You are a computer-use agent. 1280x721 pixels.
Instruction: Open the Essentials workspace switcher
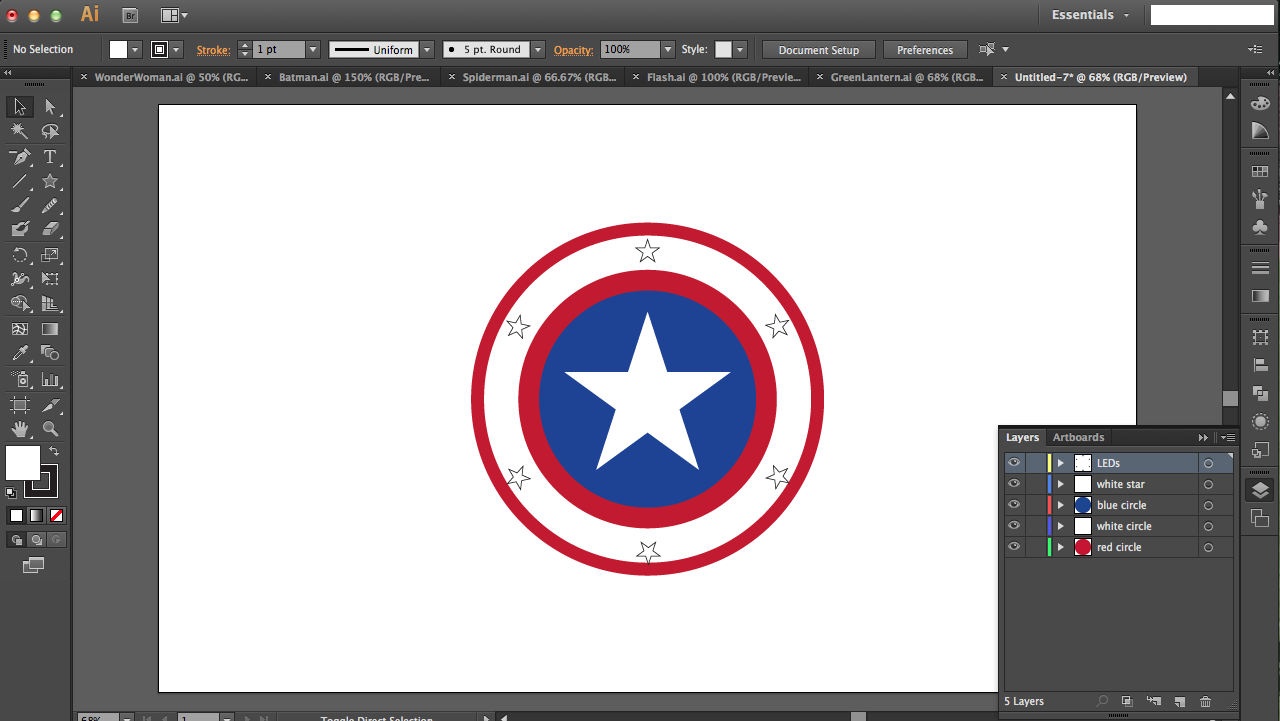(x=1090, y=15)
